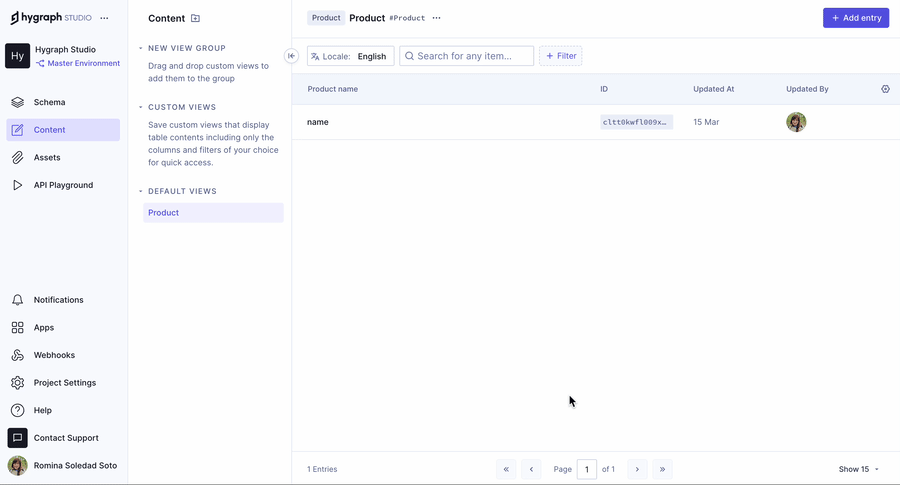Add a filter with the Filter button
Image resolution: width=900 pixels, height=485 pixels.
561,56
